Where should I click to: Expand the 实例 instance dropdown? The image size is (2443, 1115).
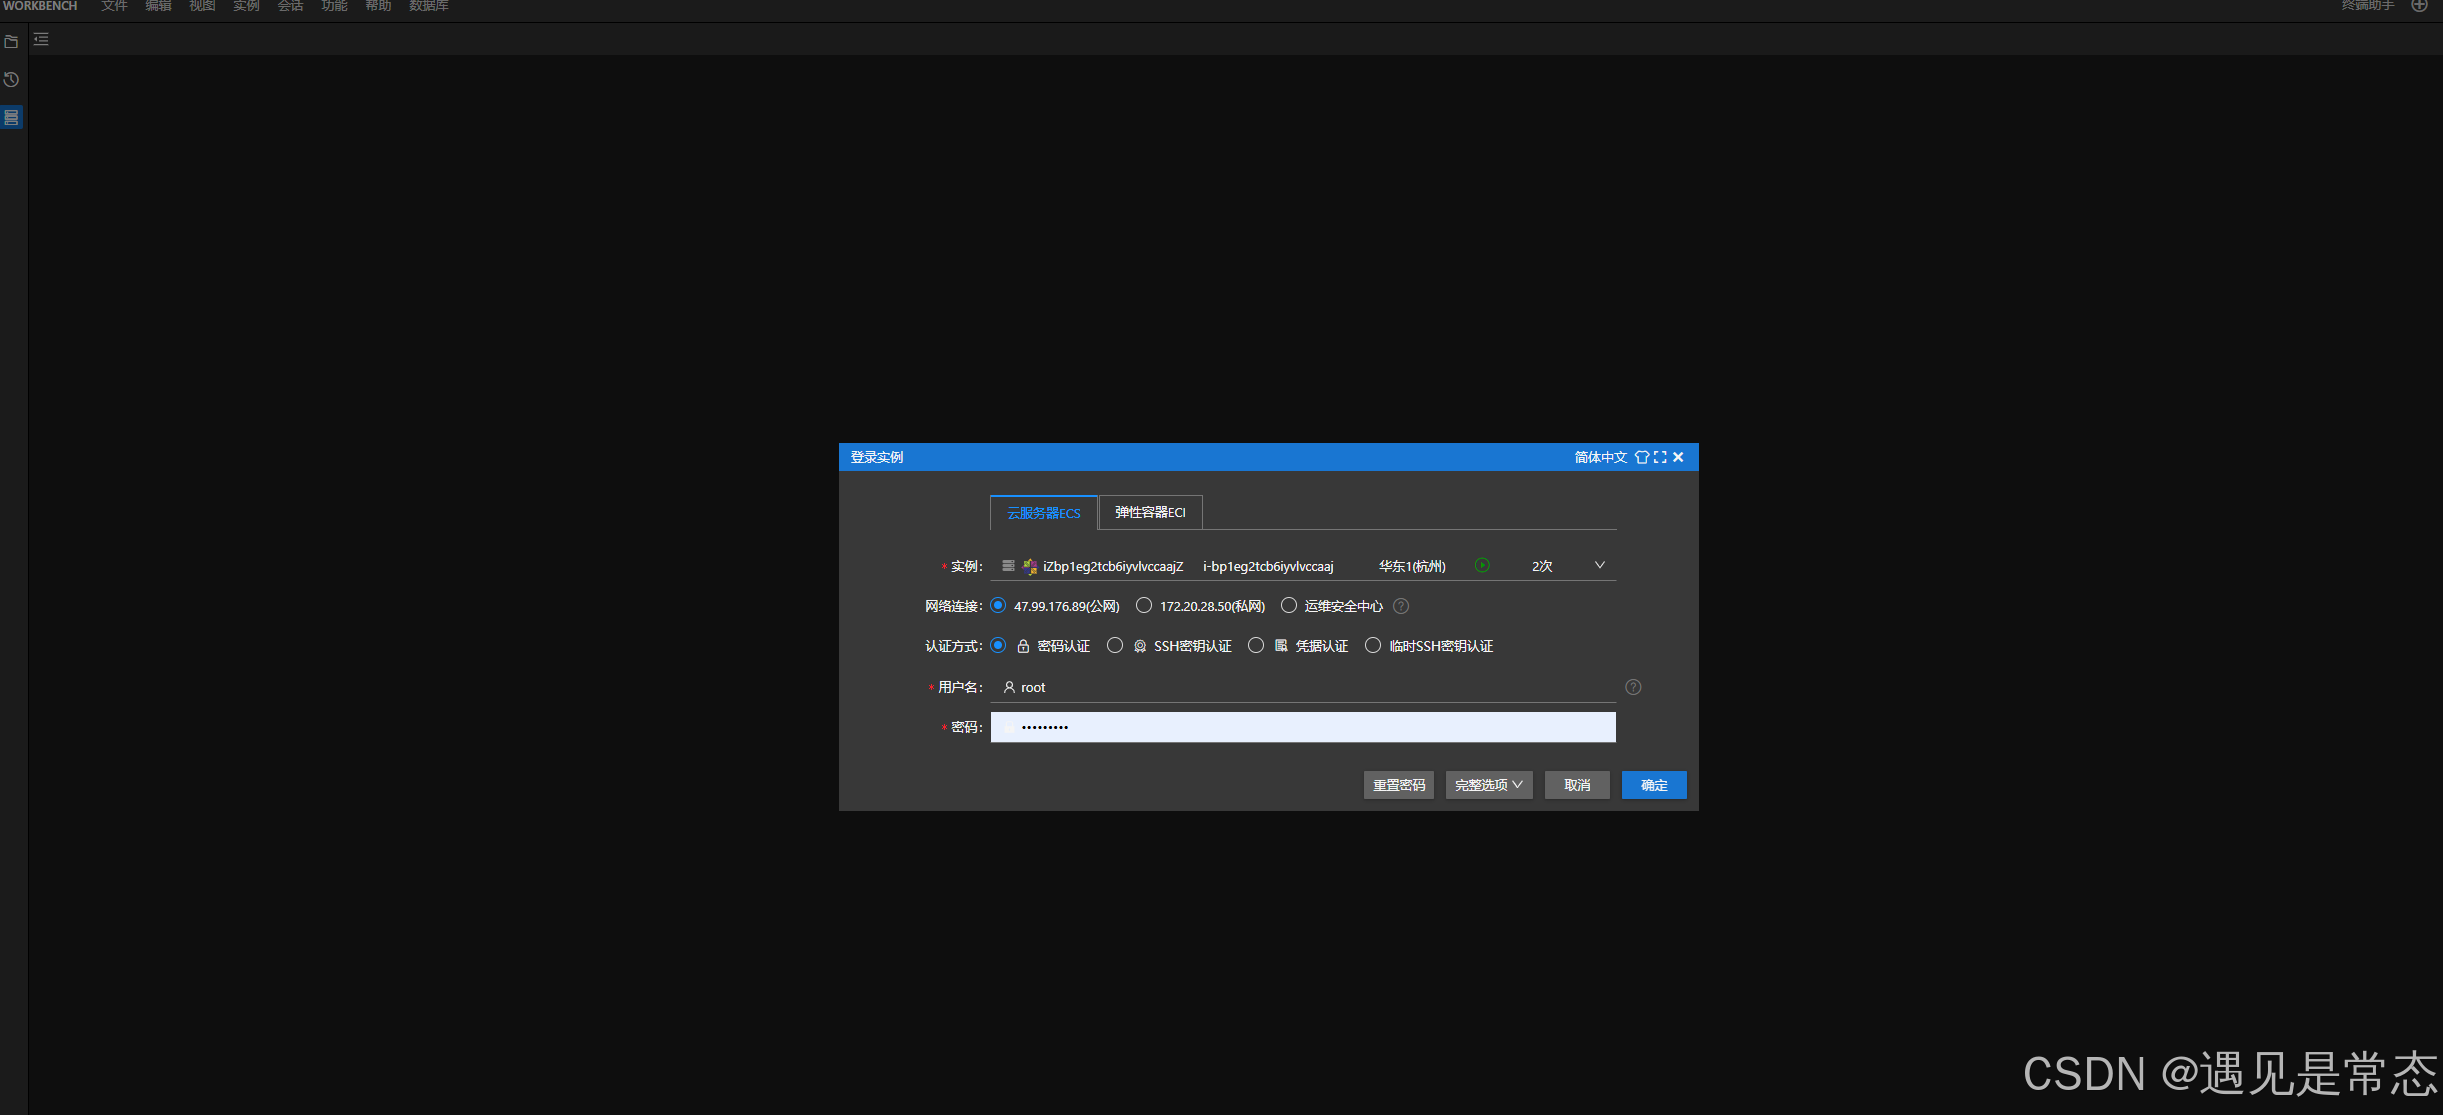coord(1599,566)
